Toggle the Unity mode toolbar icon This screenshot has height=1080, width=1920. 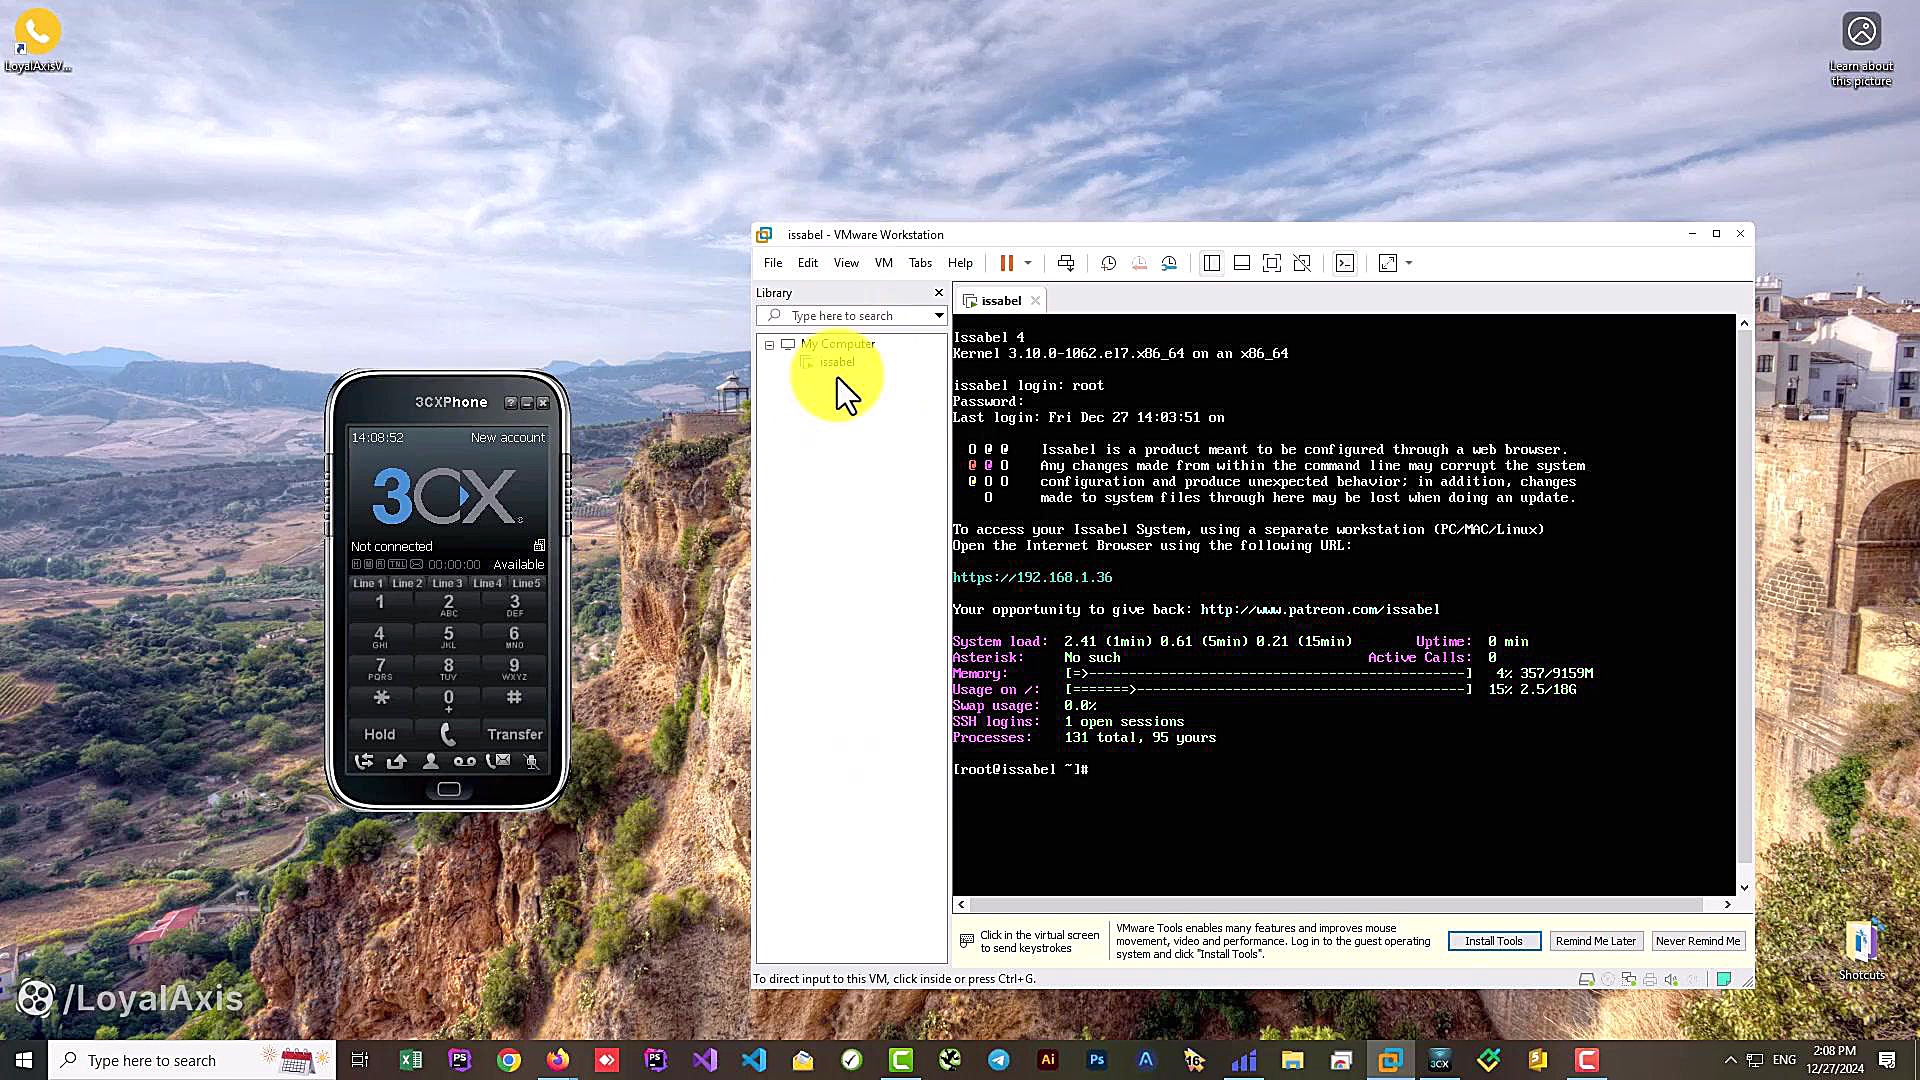click(x=1302, y=263)
